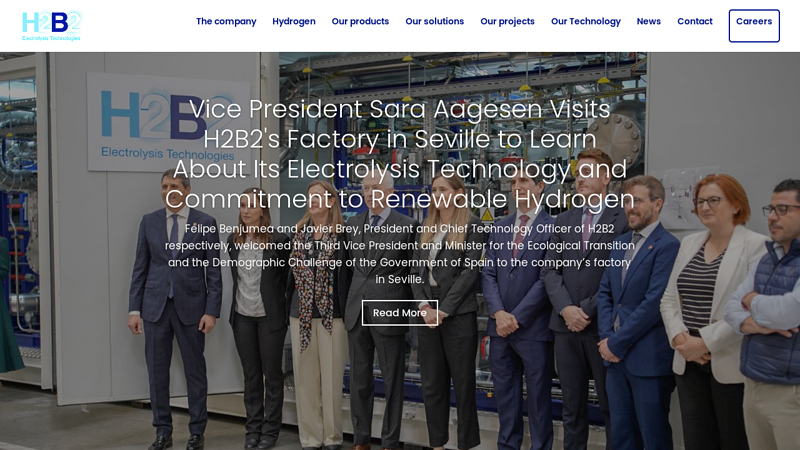Open the Hydrogen menu item
Screen dimensions: 800x450
(294, 21)
